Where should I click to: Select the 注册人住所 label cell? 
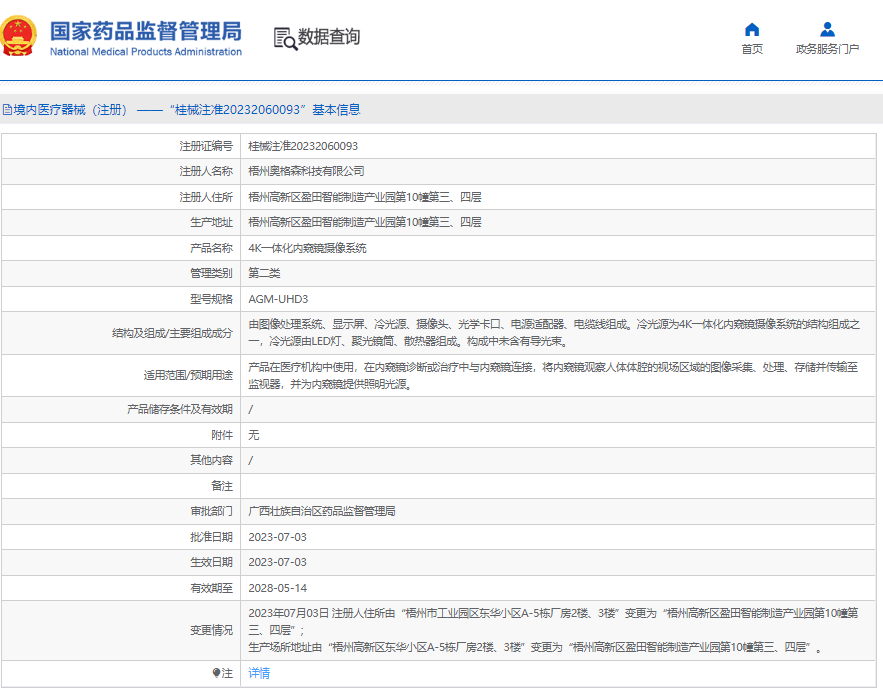tap(121, 197)
